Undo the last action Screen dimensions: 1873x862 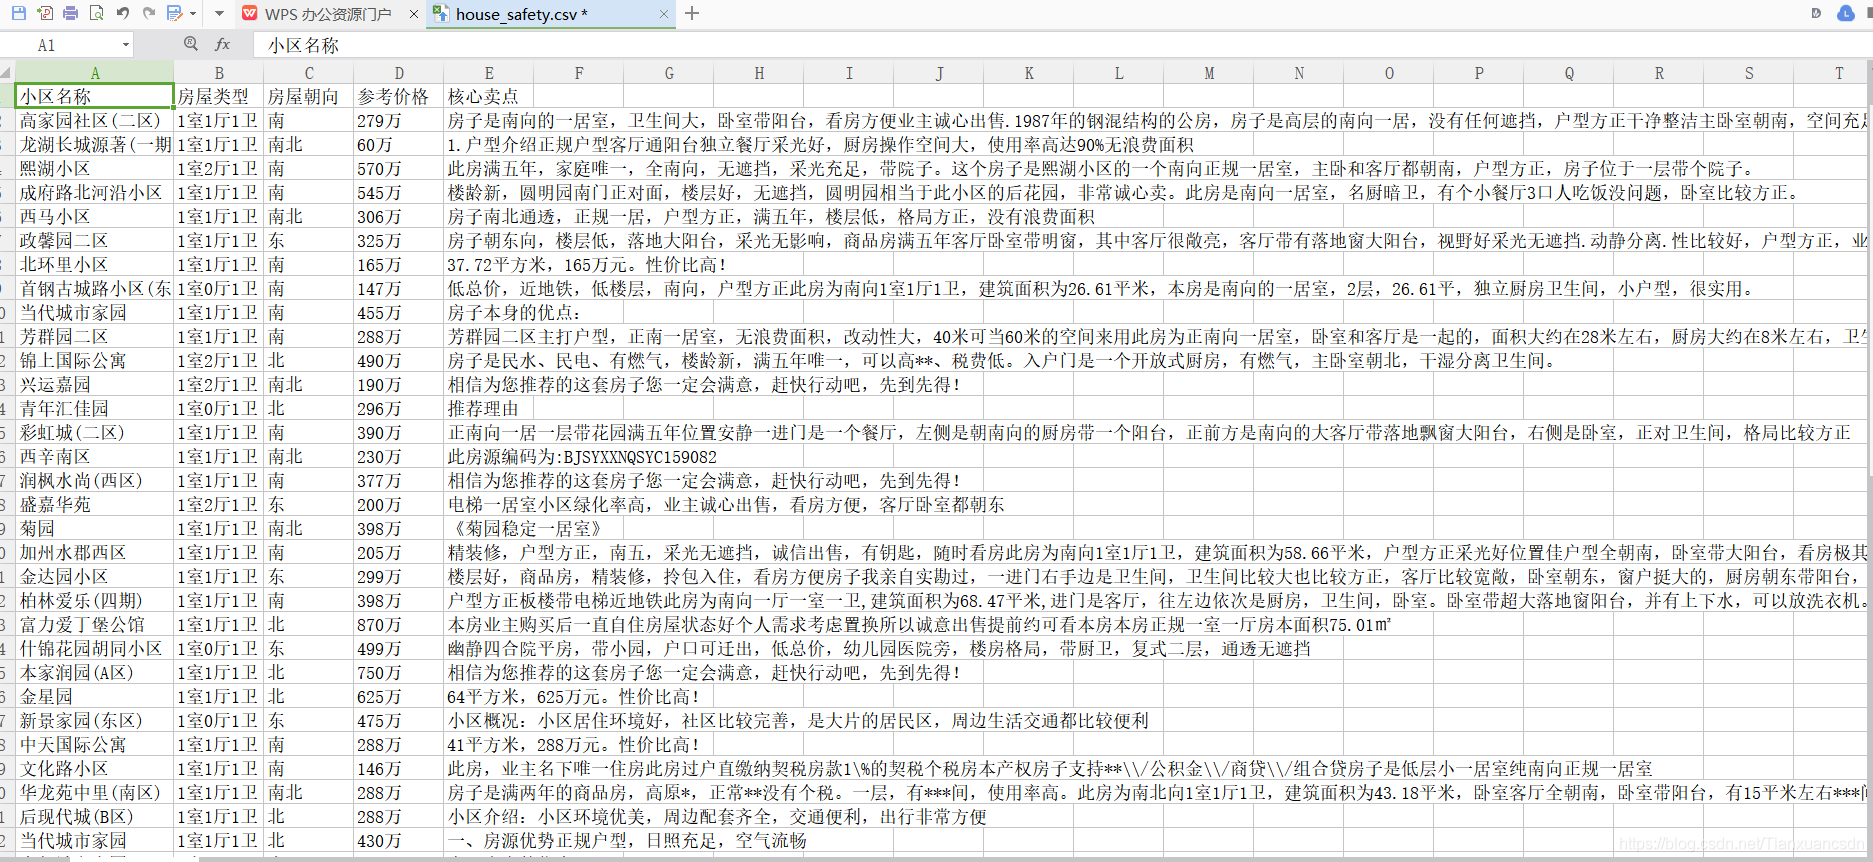coord(122,13)
